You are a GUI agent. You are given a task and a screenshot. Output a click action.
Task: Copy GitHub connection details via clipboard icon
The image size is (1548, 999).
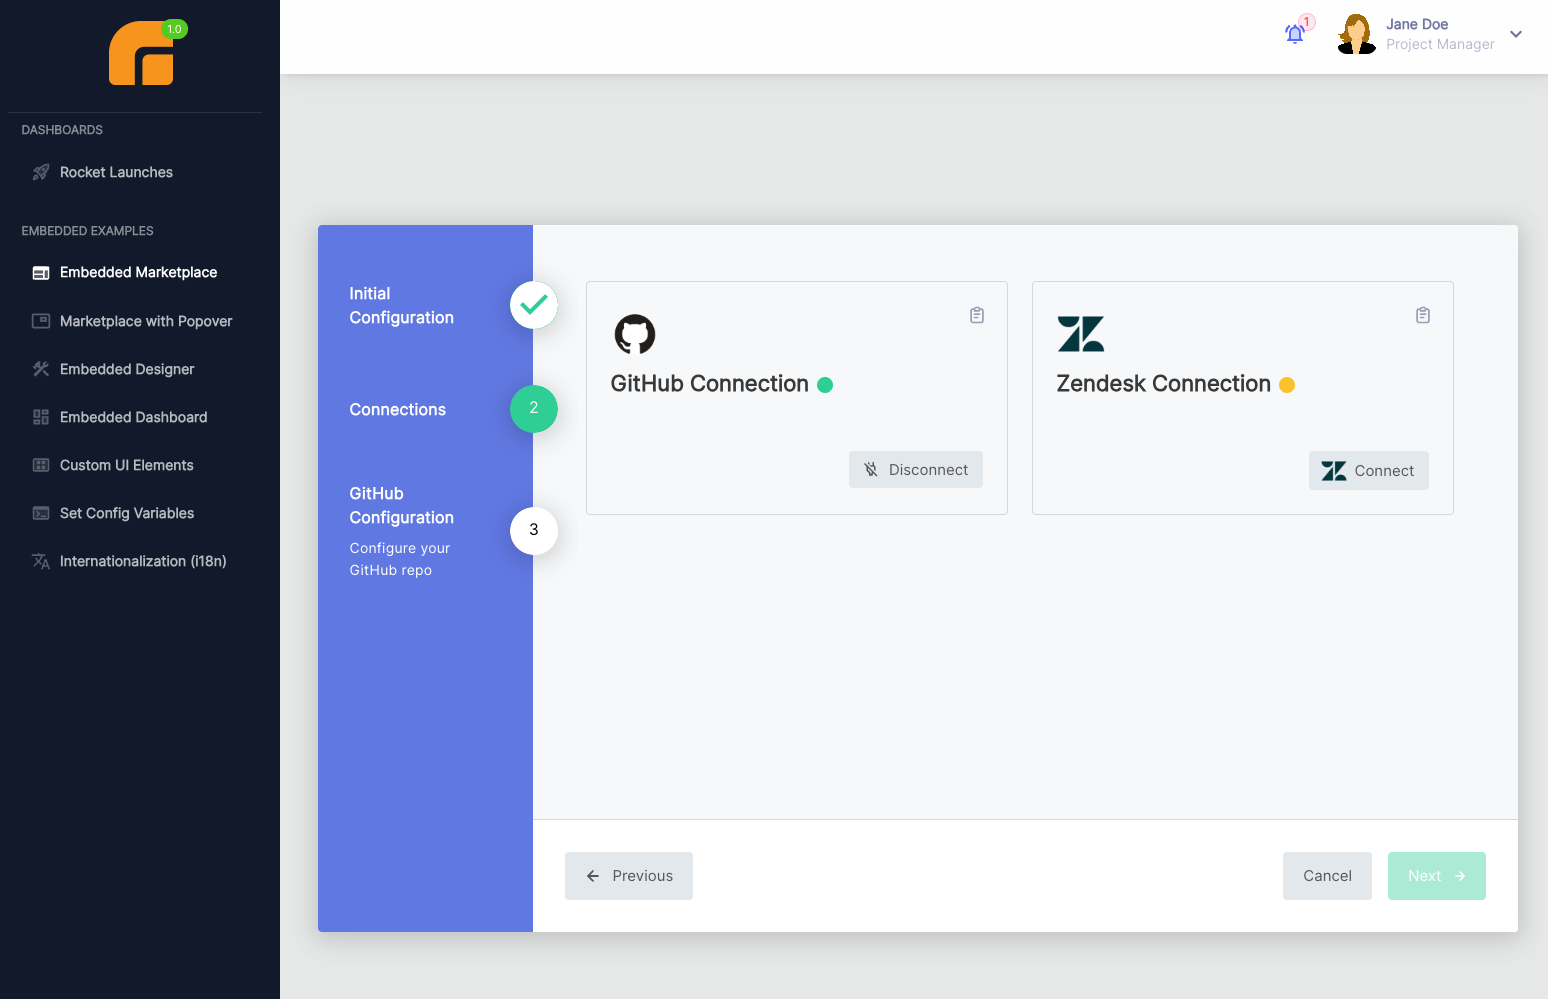pyautogui.click(x=977, y=314)
